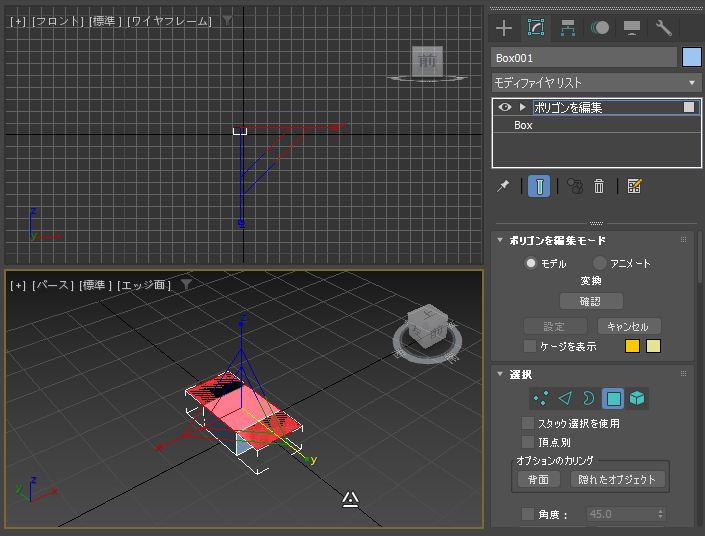Expand the ポリゴンを編集 modifier sub-objects
705x536 pixels.
[x=522, y=107]
